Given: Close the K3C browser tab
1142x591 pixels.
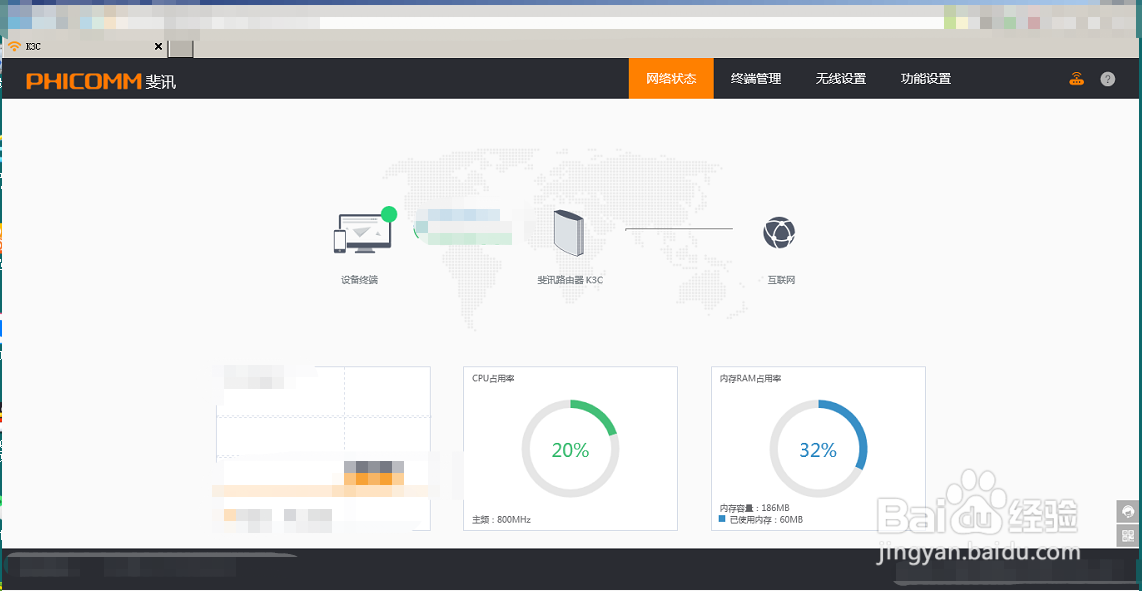Looking at the screenshot, I should point(158,47).
